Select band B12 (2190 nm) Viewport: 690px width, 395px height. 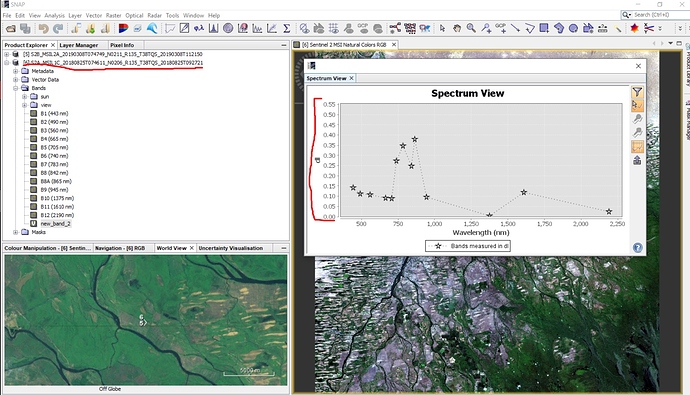(57, 215)
